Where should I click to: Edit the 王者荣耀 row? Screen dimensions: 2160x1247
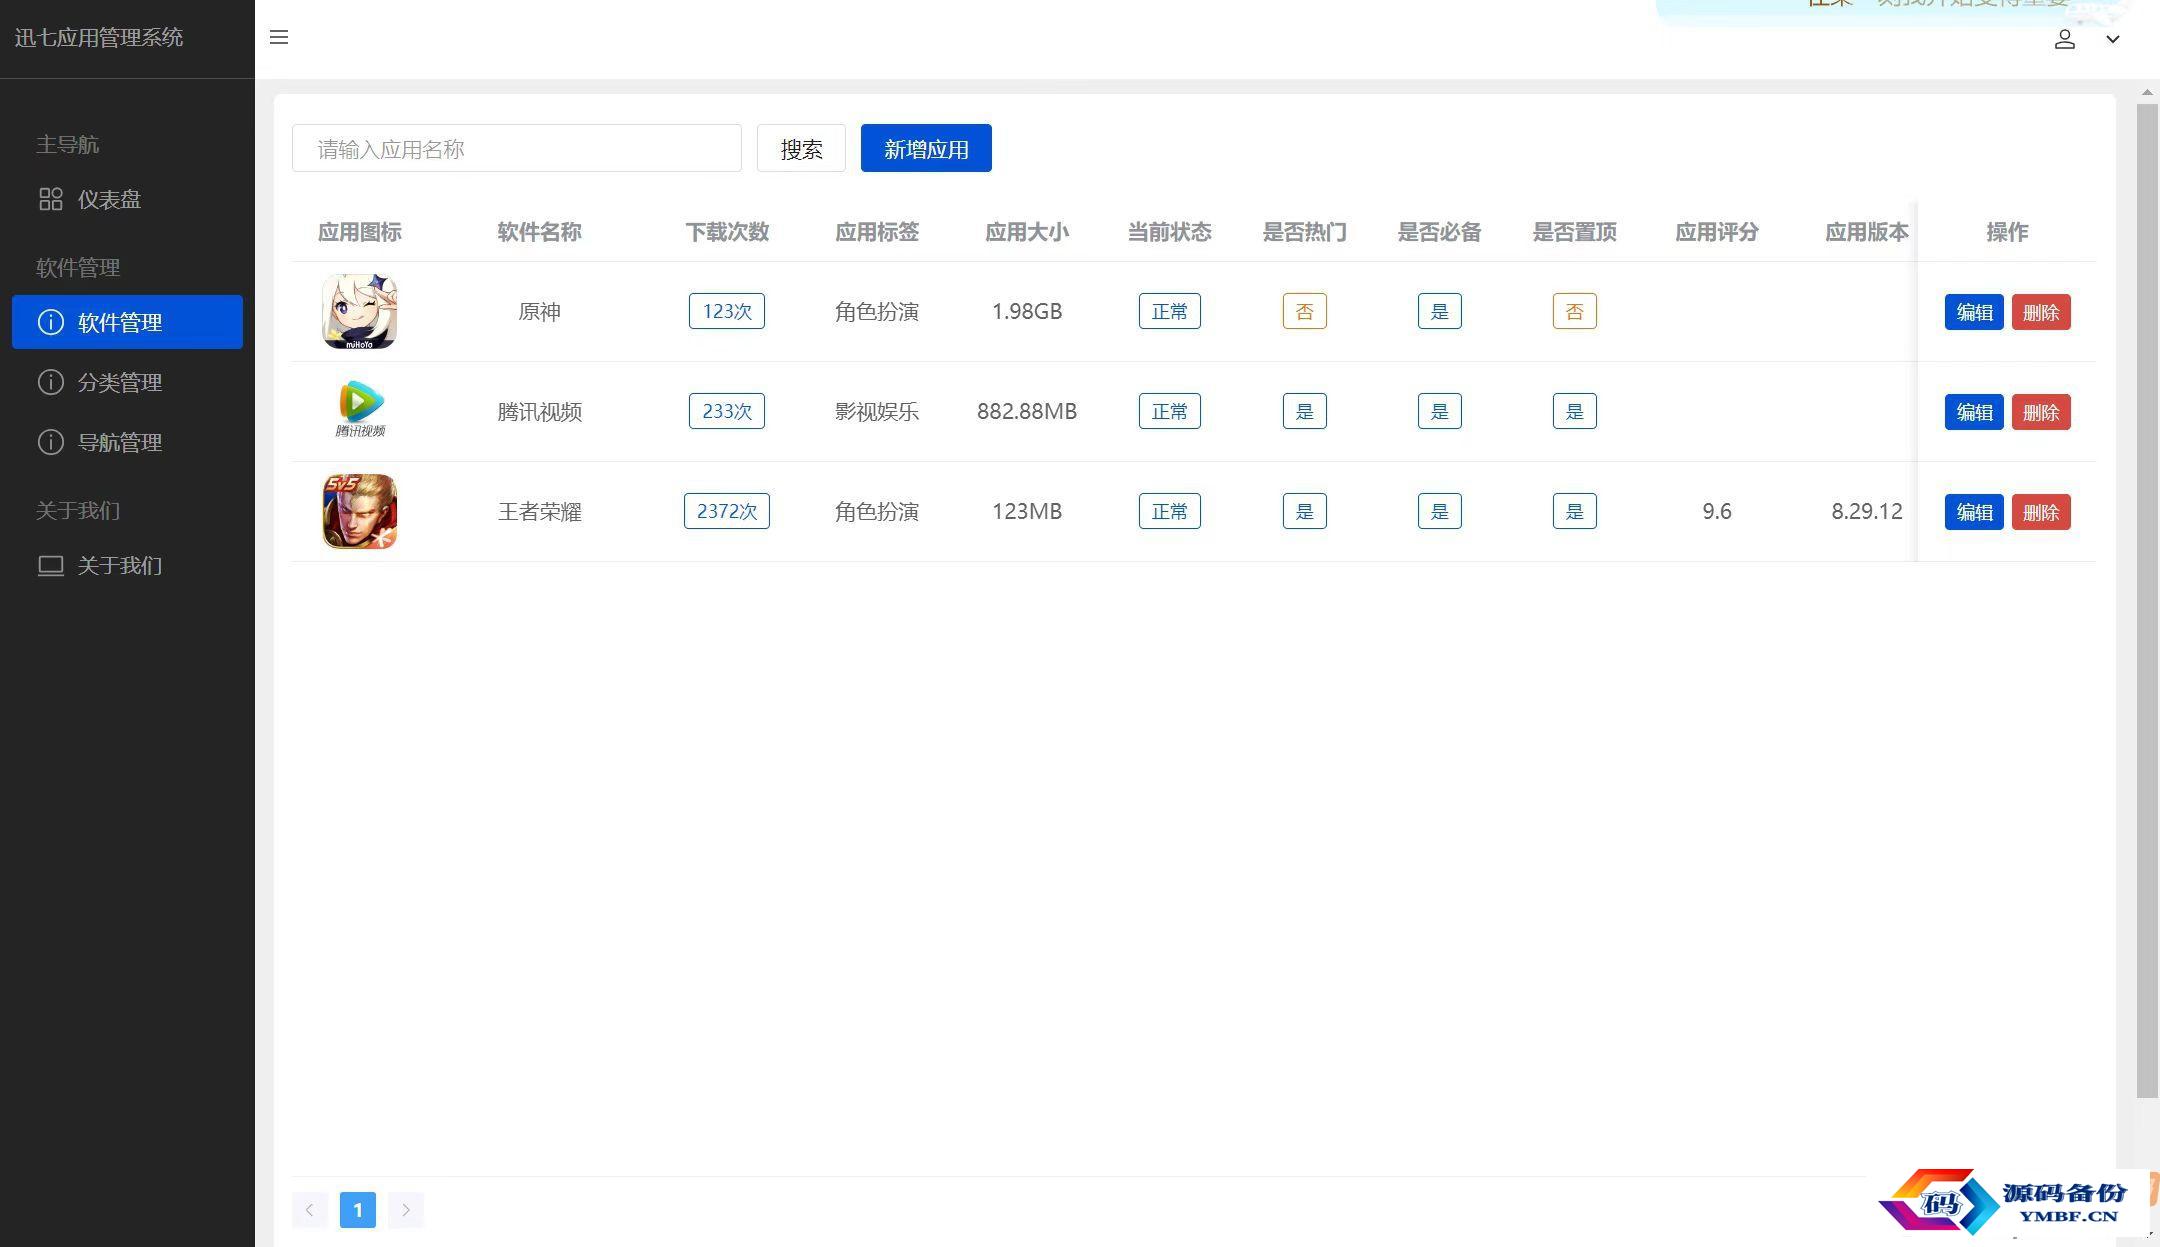pos(1974,512)
